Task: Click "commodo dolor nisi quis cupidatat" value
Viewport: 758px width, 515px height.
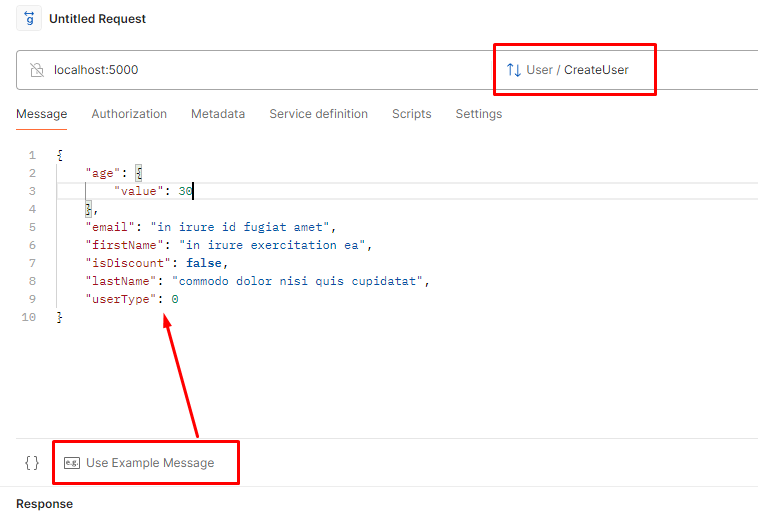Action: [297, 281]
